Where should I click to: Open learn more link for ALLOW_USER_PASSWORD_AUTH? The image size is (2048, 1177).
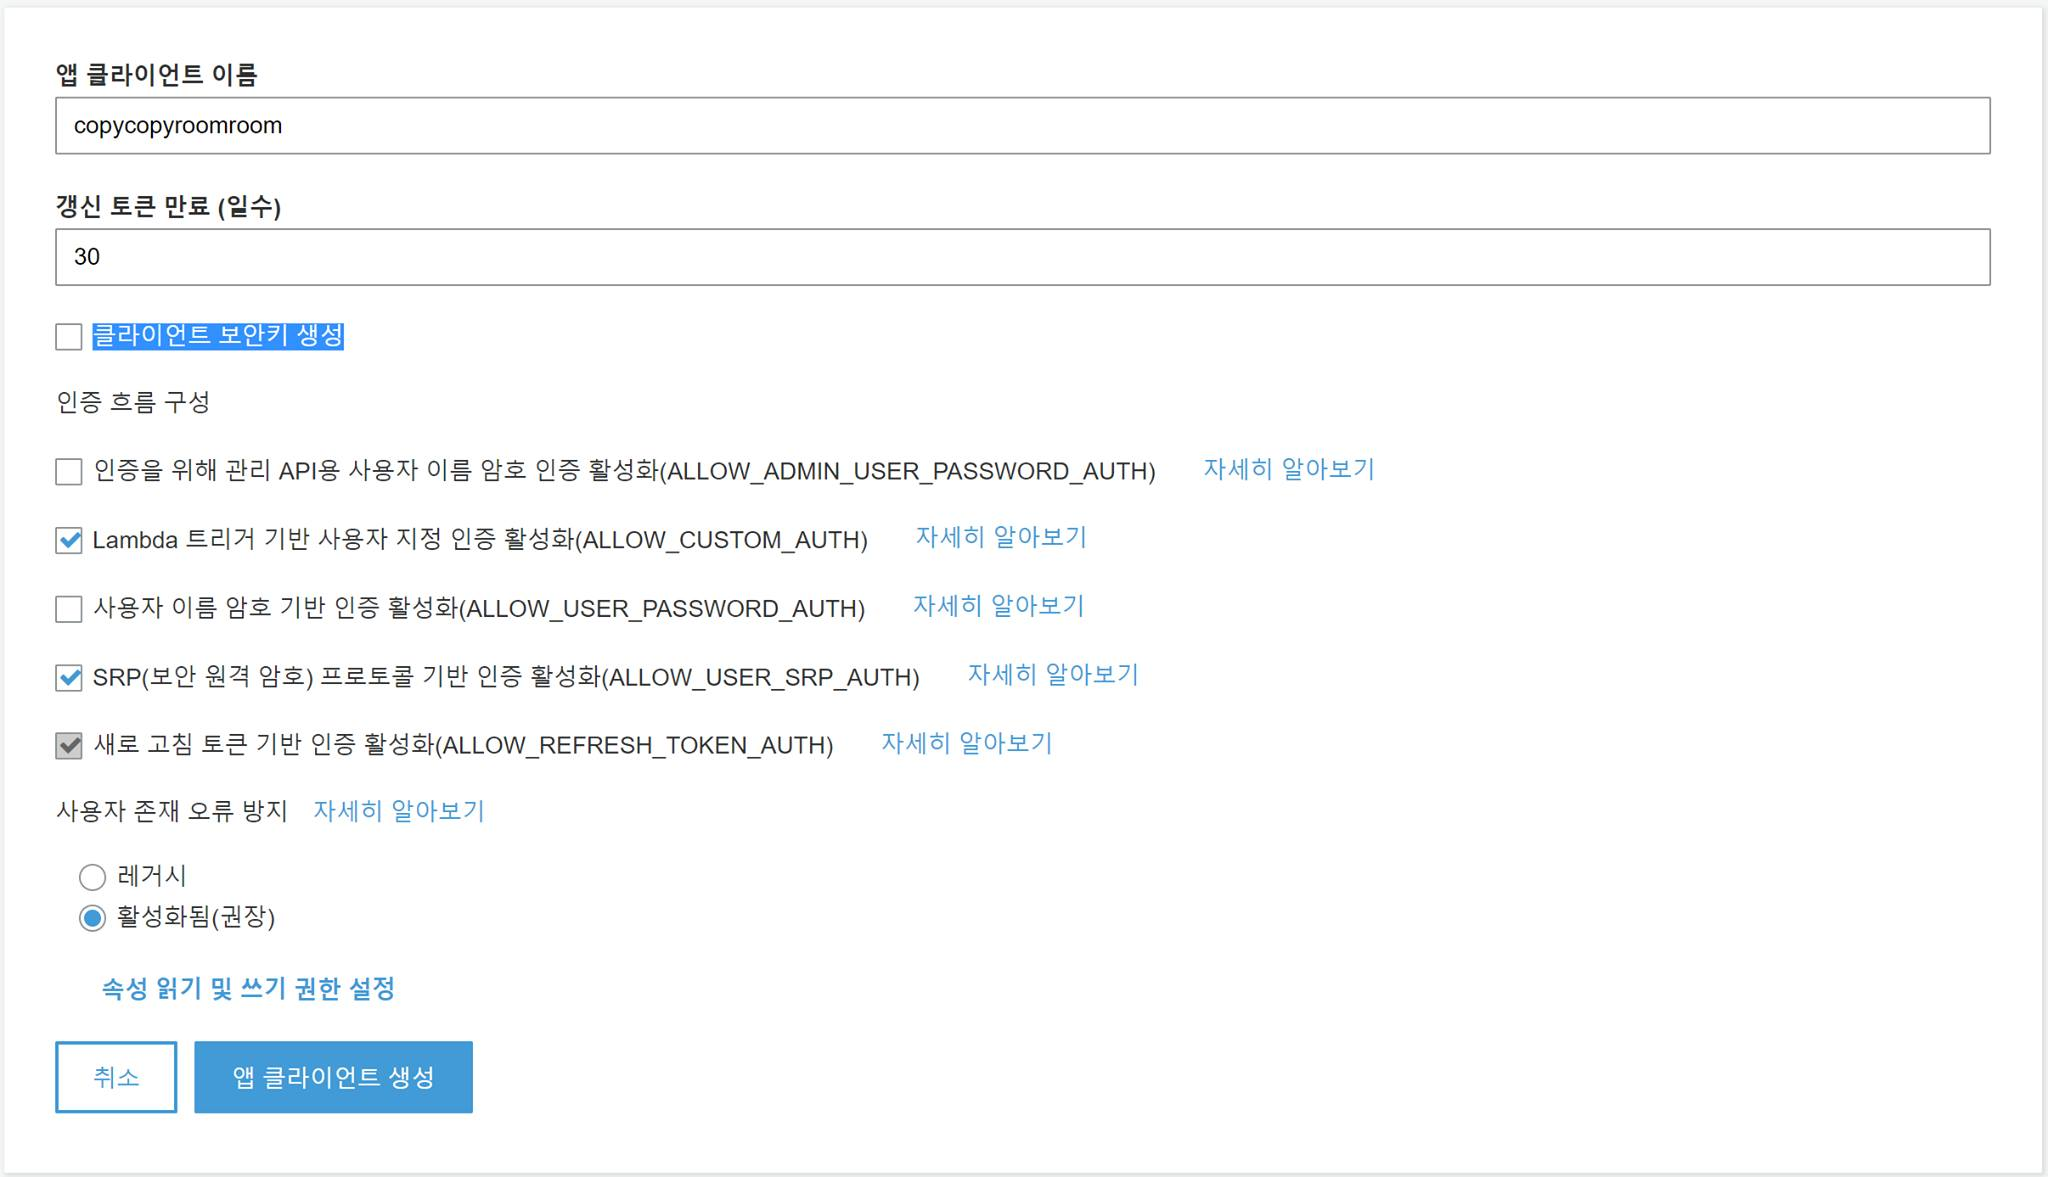point(998,606)
